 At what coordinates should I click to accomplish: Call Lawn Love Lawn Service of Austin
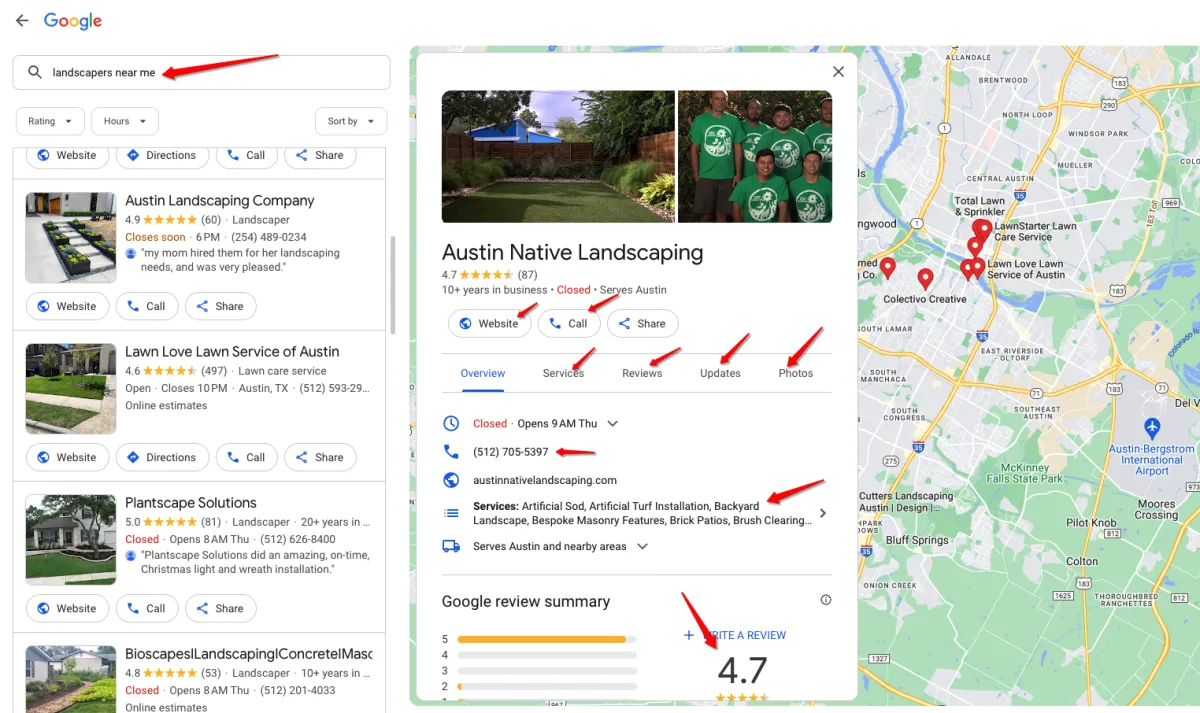(247, 457)
